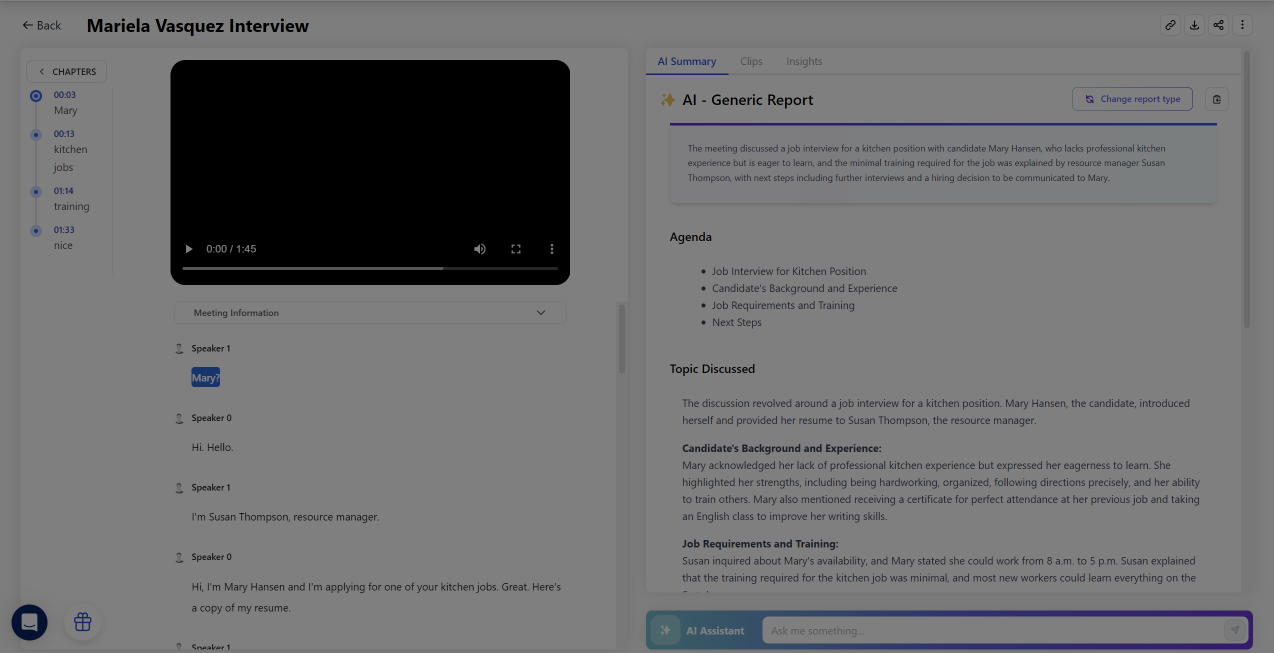Collapse the Chapters panel
This screenshot has height=653, width=1274.
[x=67, y=72]
